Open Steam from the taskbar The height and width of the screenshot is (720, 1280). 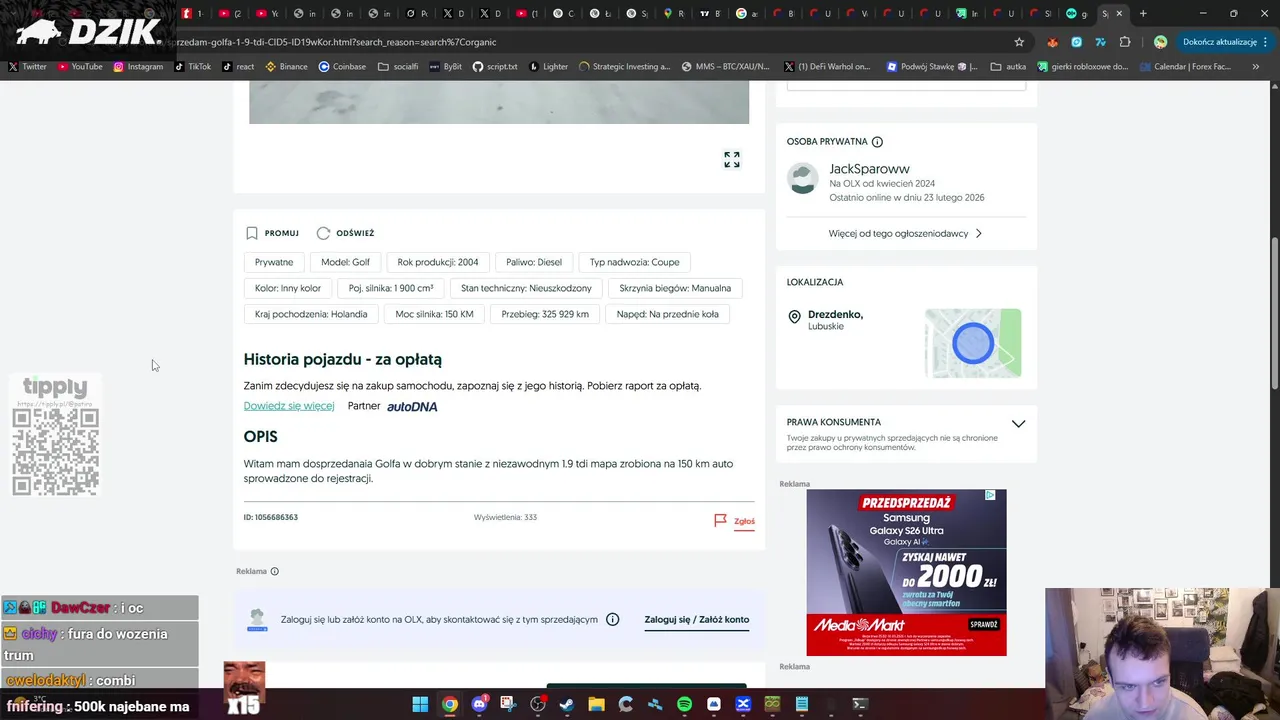(x=567, y=704)
